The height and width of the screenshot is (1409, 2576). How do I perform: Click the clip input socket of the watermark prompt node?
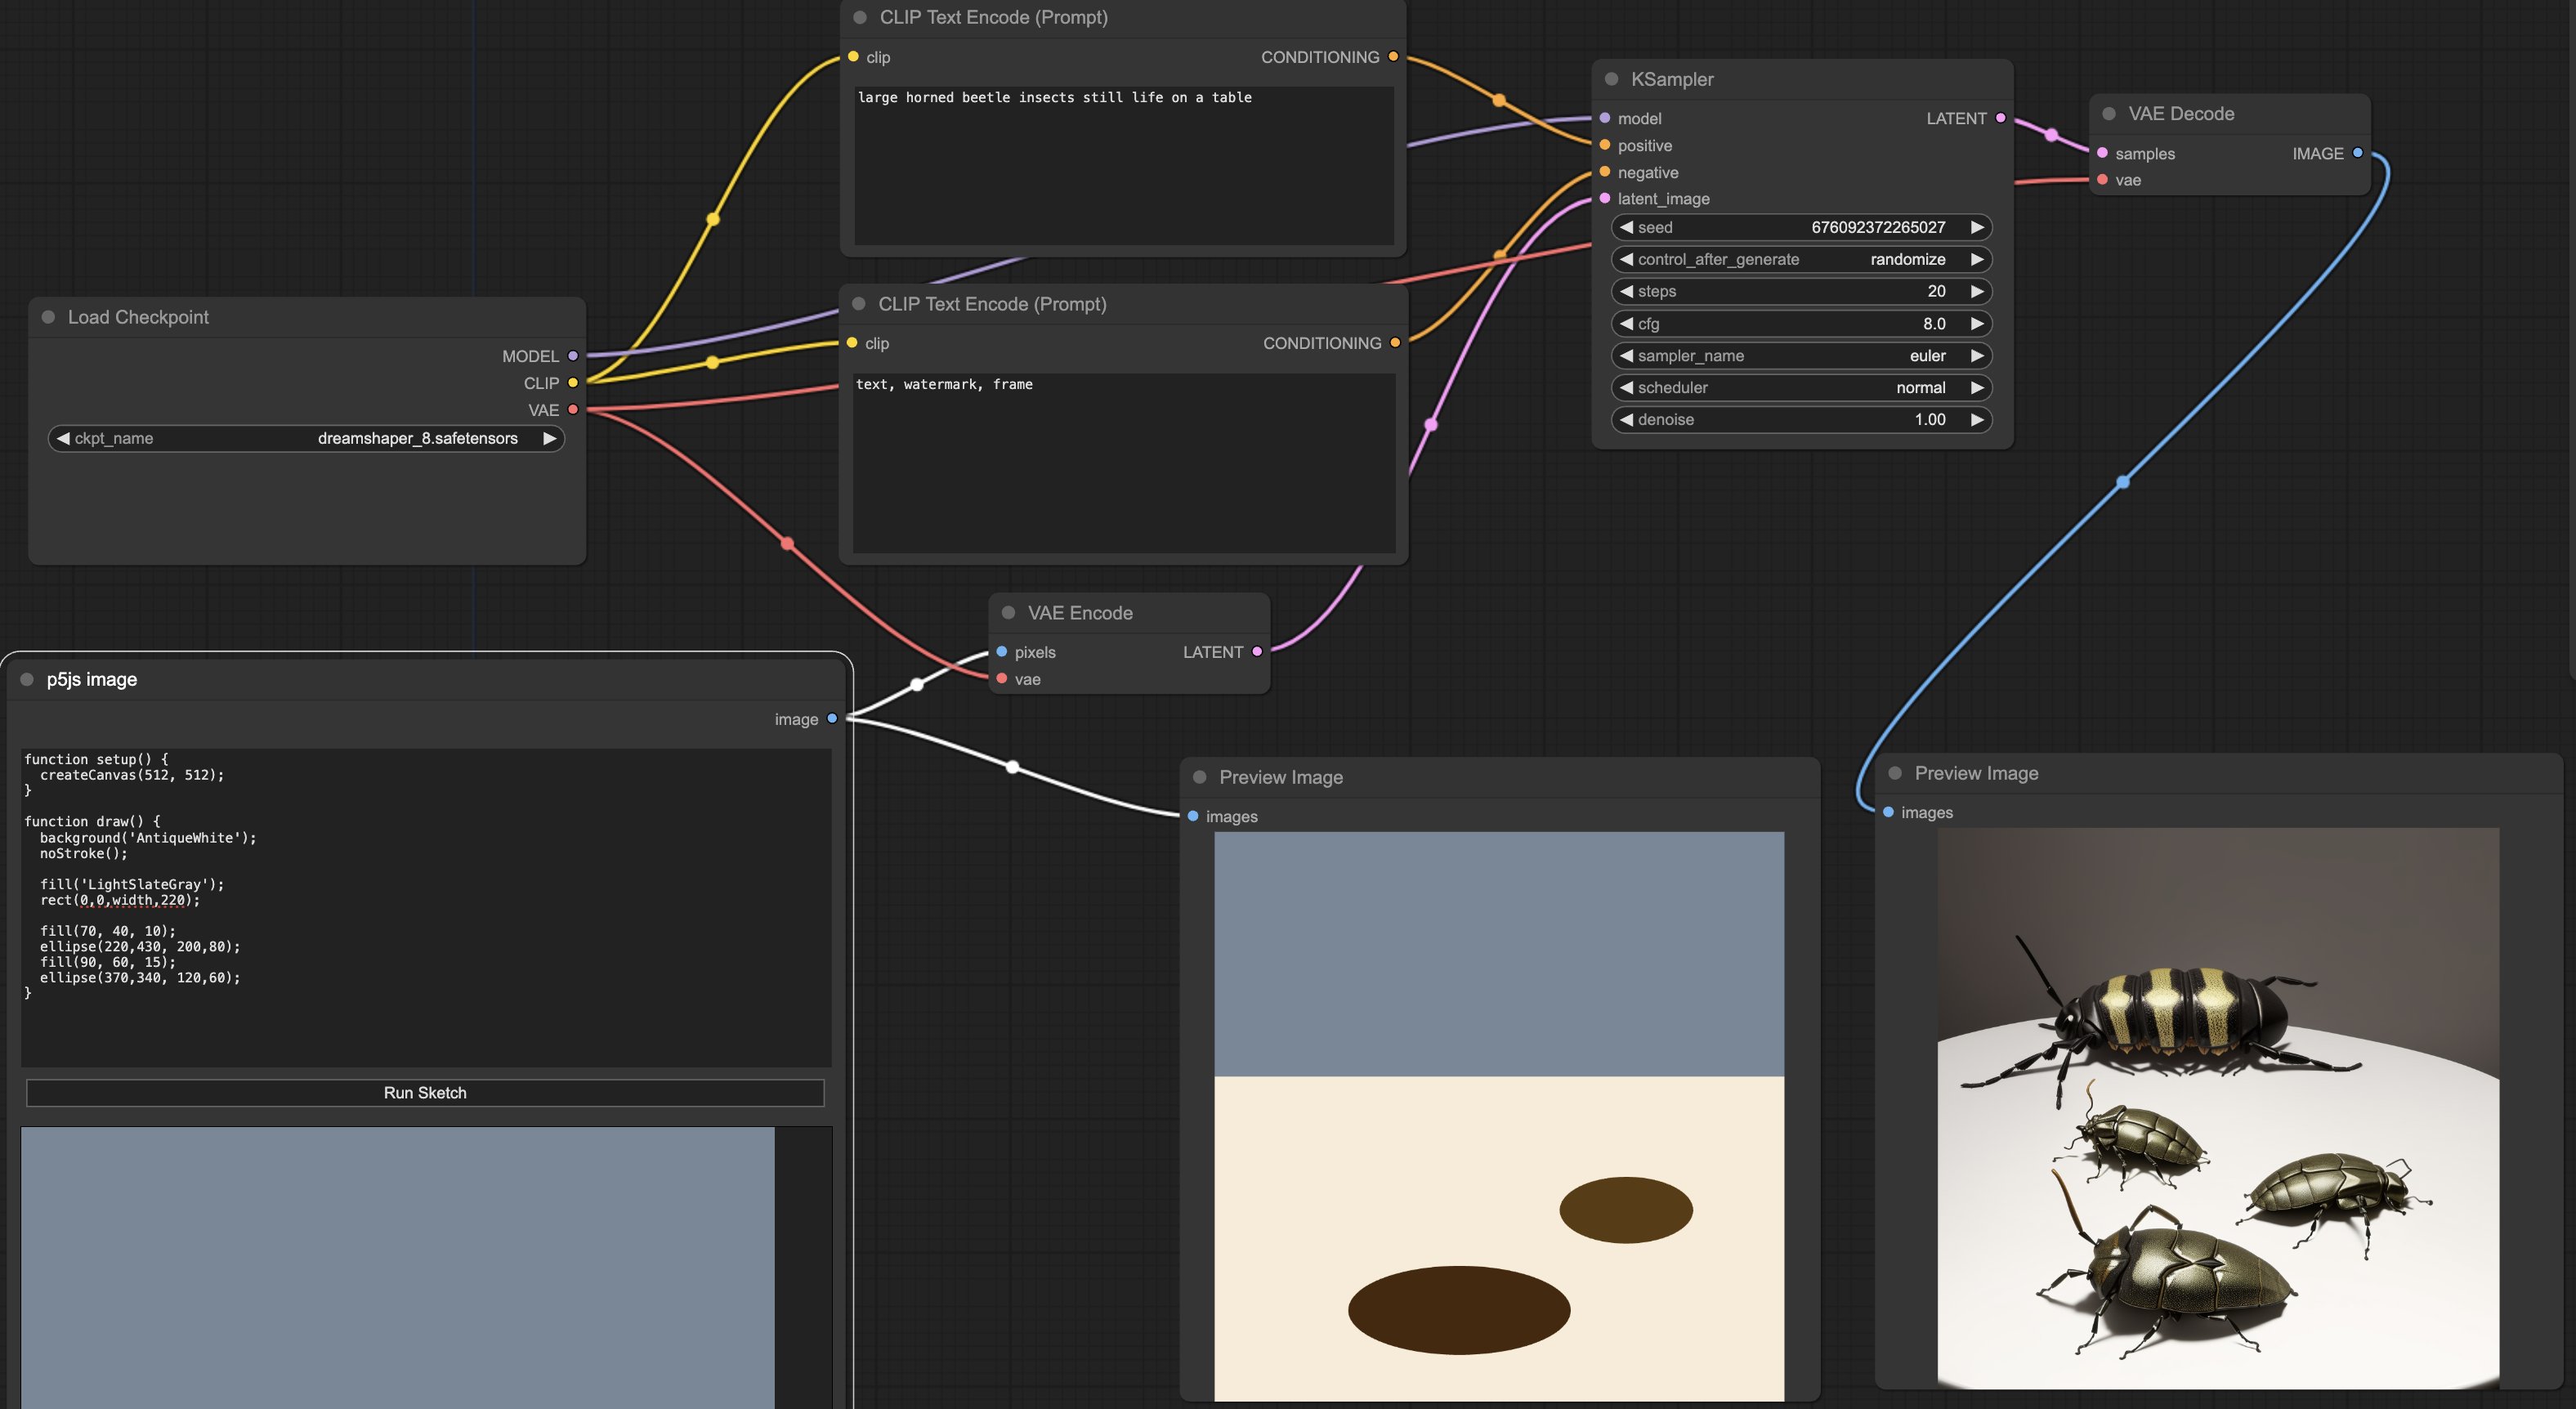852,343
